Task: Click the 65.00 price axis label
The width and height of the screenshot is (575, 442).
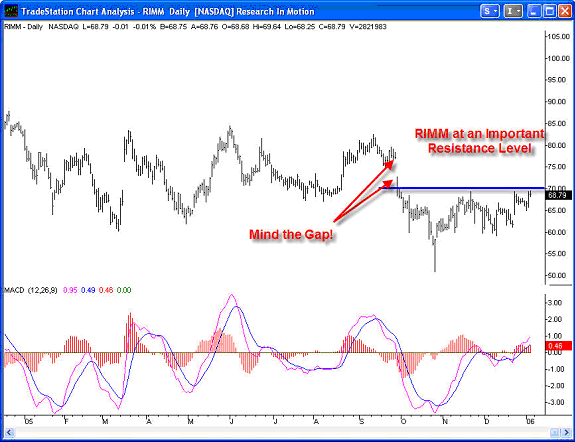Action: [557, 211]
